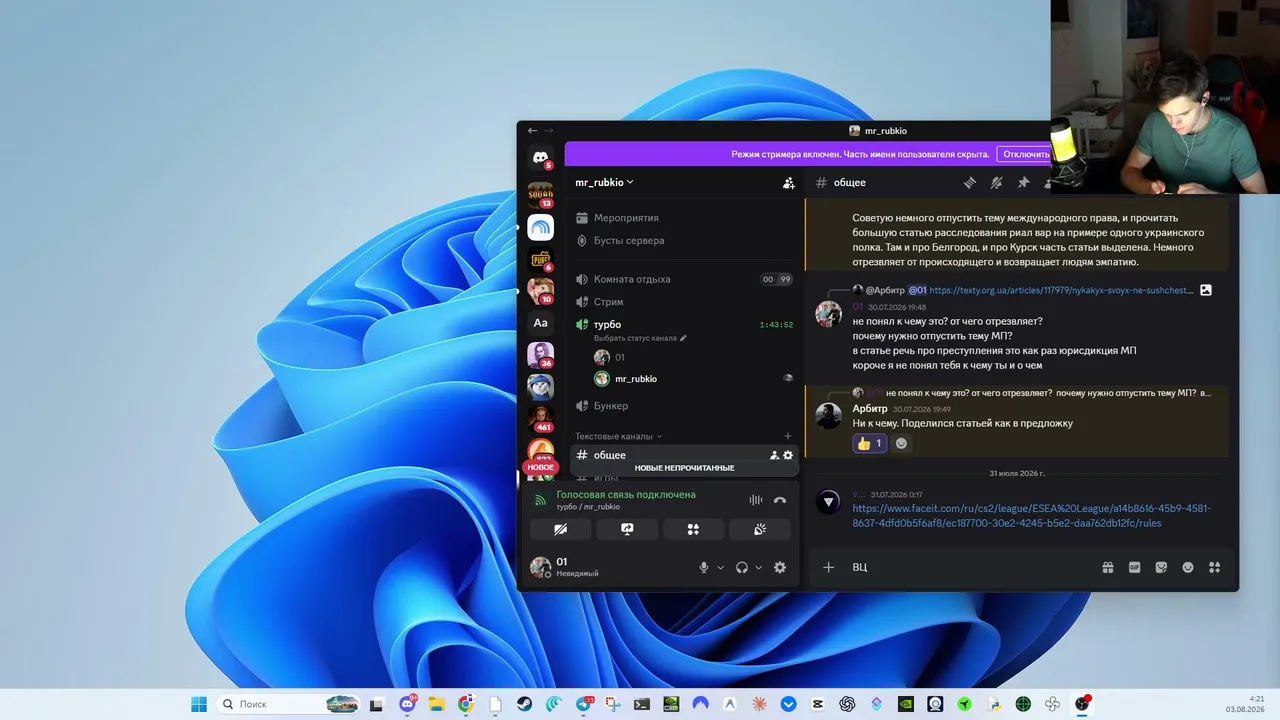Start screen sharing in voice panel
Screen dimensions: 1280x720
627,529
